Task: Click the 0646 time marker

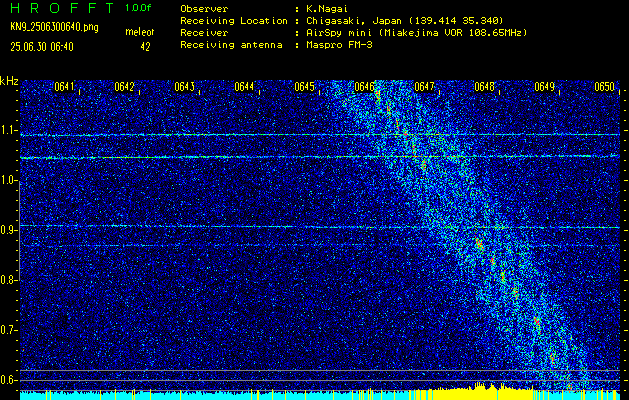Action: click(x=365, y=87)
